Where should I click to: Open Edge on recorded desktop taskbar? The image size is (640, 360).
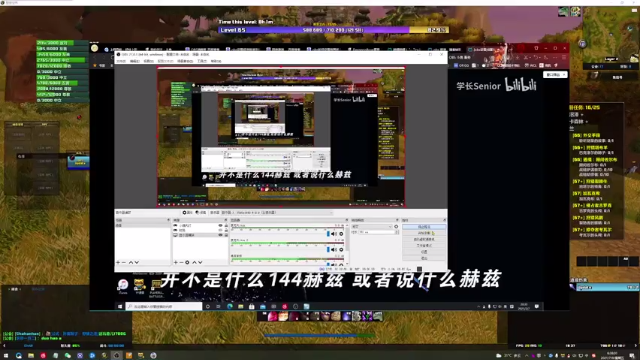point(230,306)
